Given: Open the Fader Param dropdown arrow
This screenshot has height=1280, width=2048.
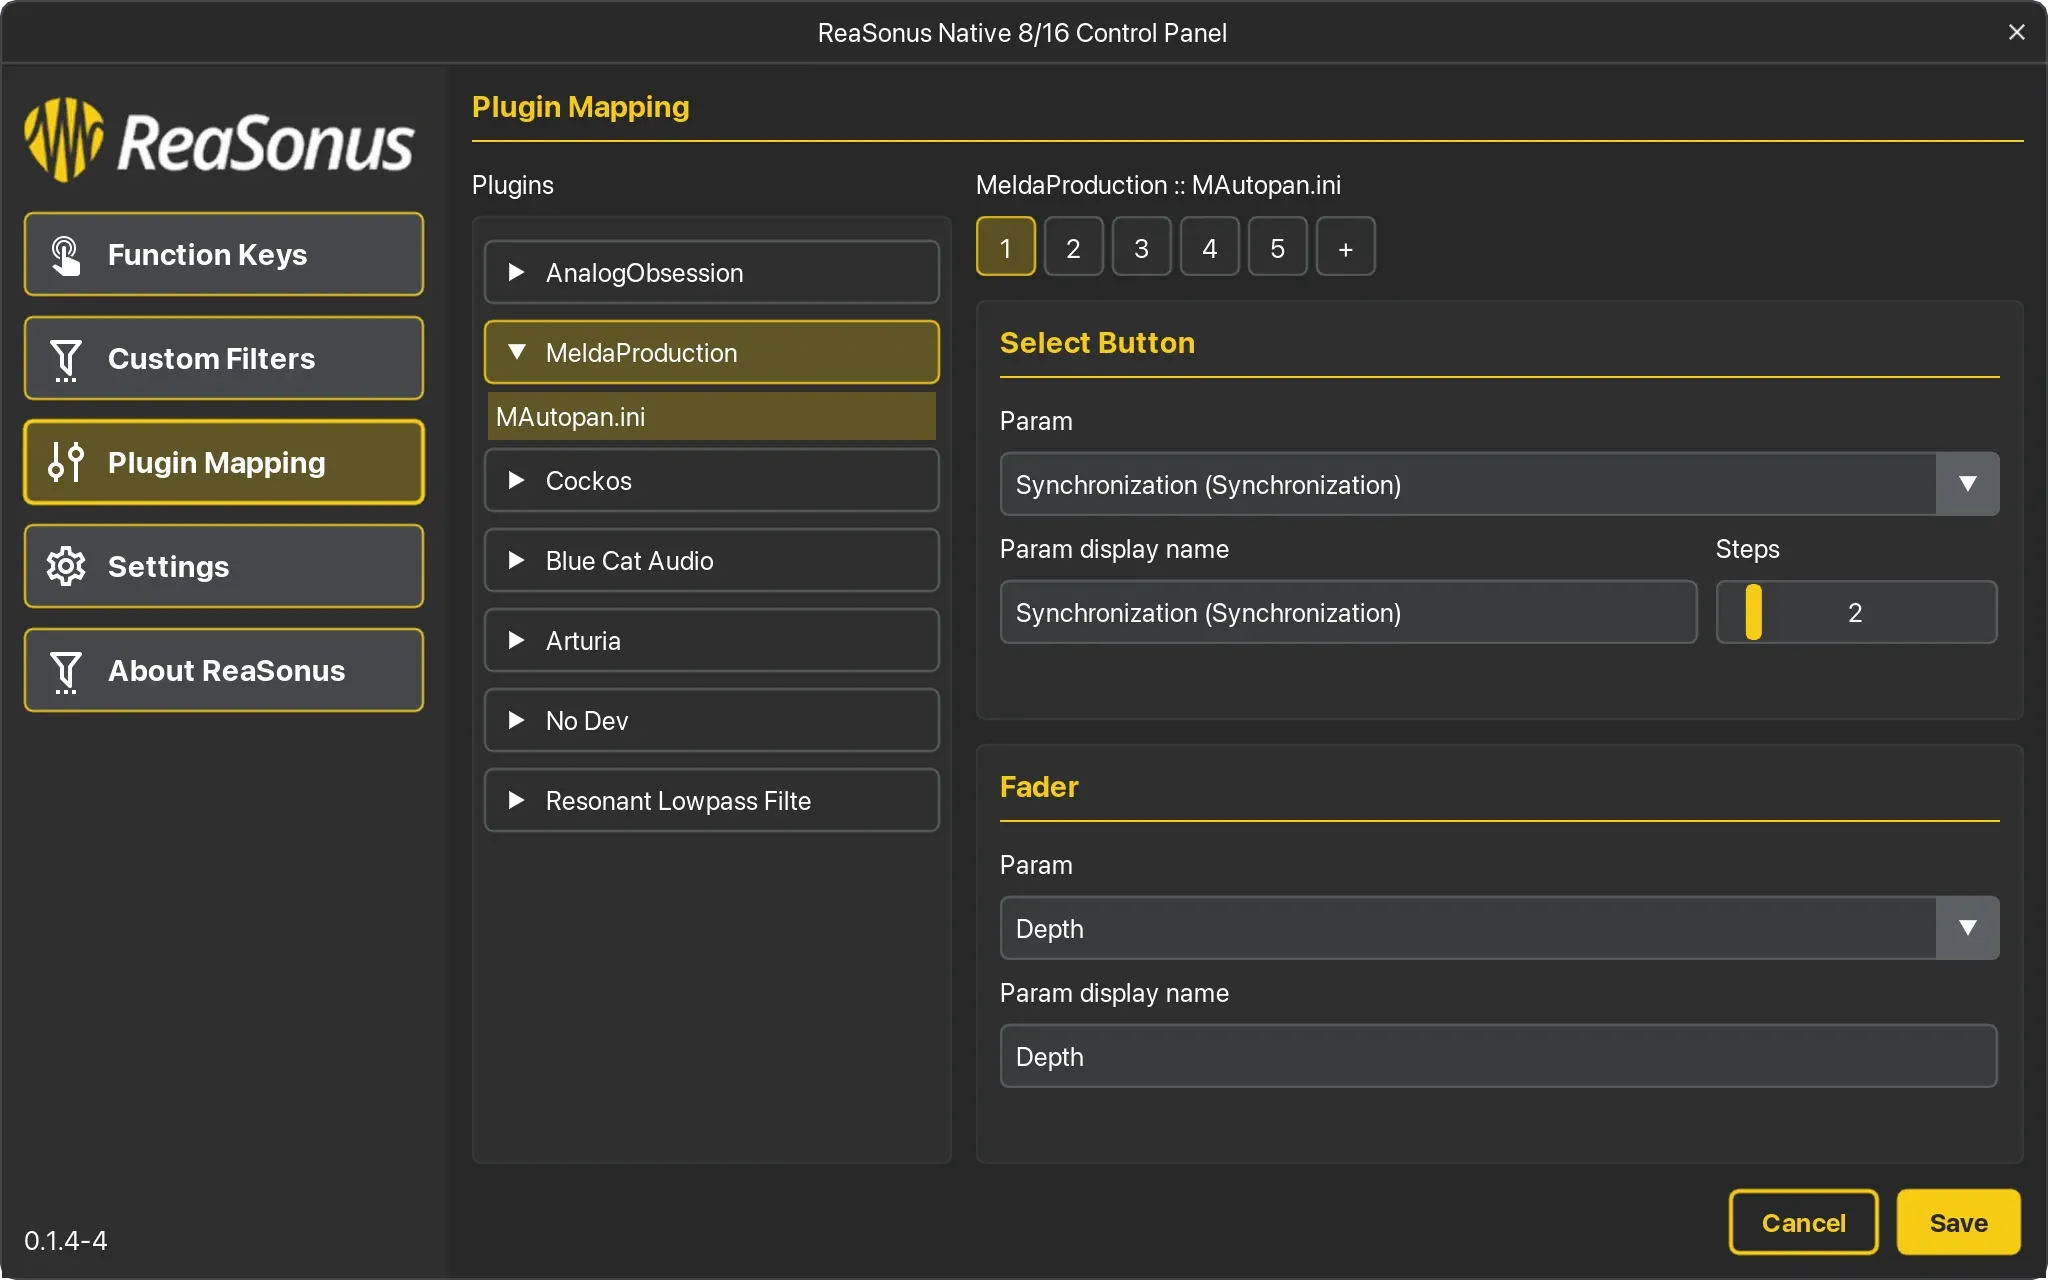Looking at the screenshot, I should coord(1966,928).
